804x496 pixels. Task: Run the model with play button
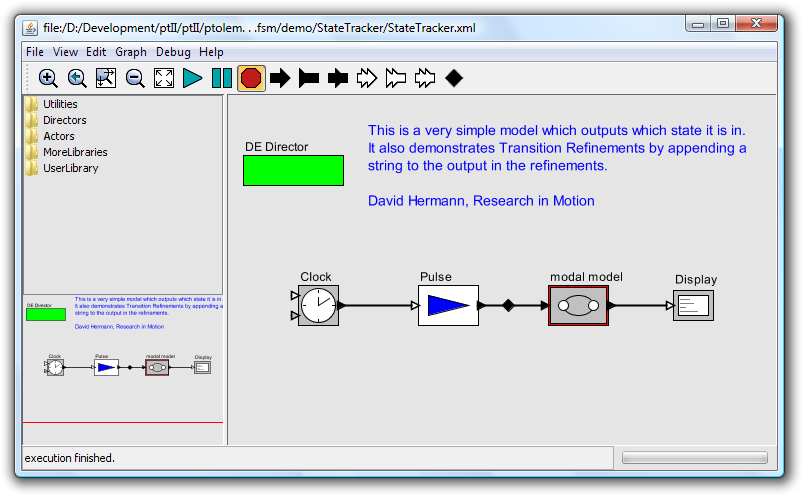pyautogui.click(x=193, y=78)
